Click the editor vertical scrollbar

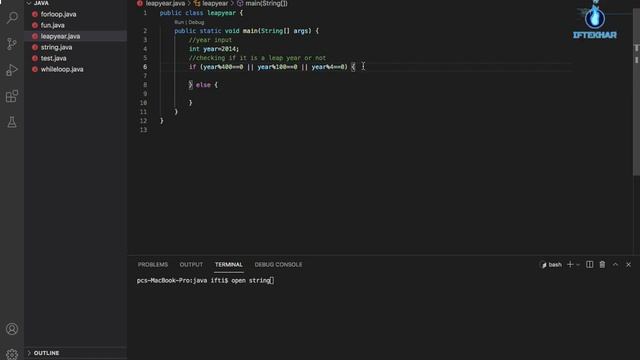[x=636, y=92]
